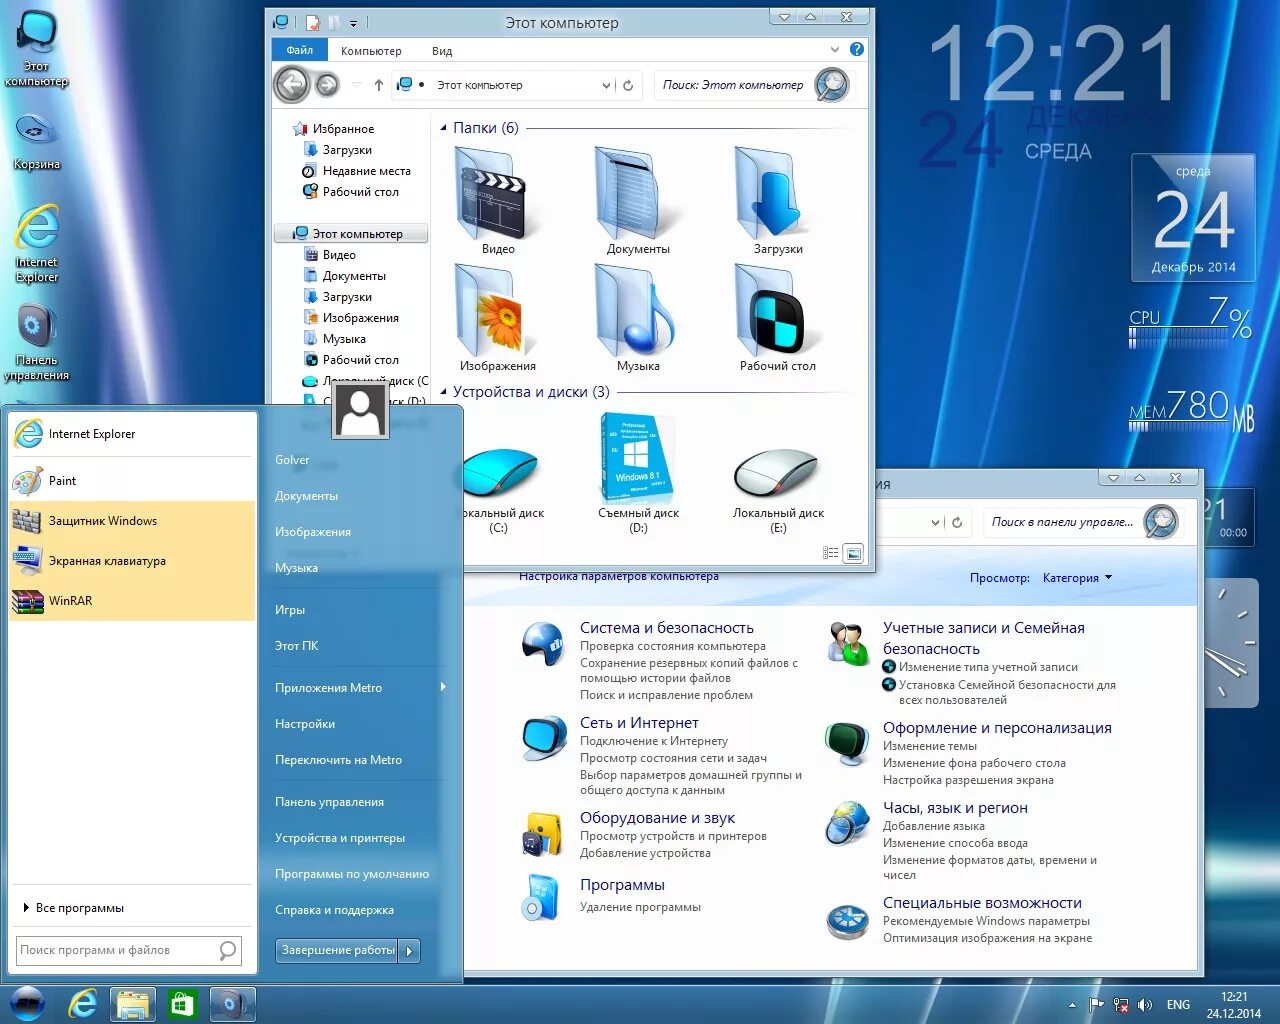This screenshot has width=1280, height=1024.
Task: Switch Explorer to large icons view
Action: 853,553
